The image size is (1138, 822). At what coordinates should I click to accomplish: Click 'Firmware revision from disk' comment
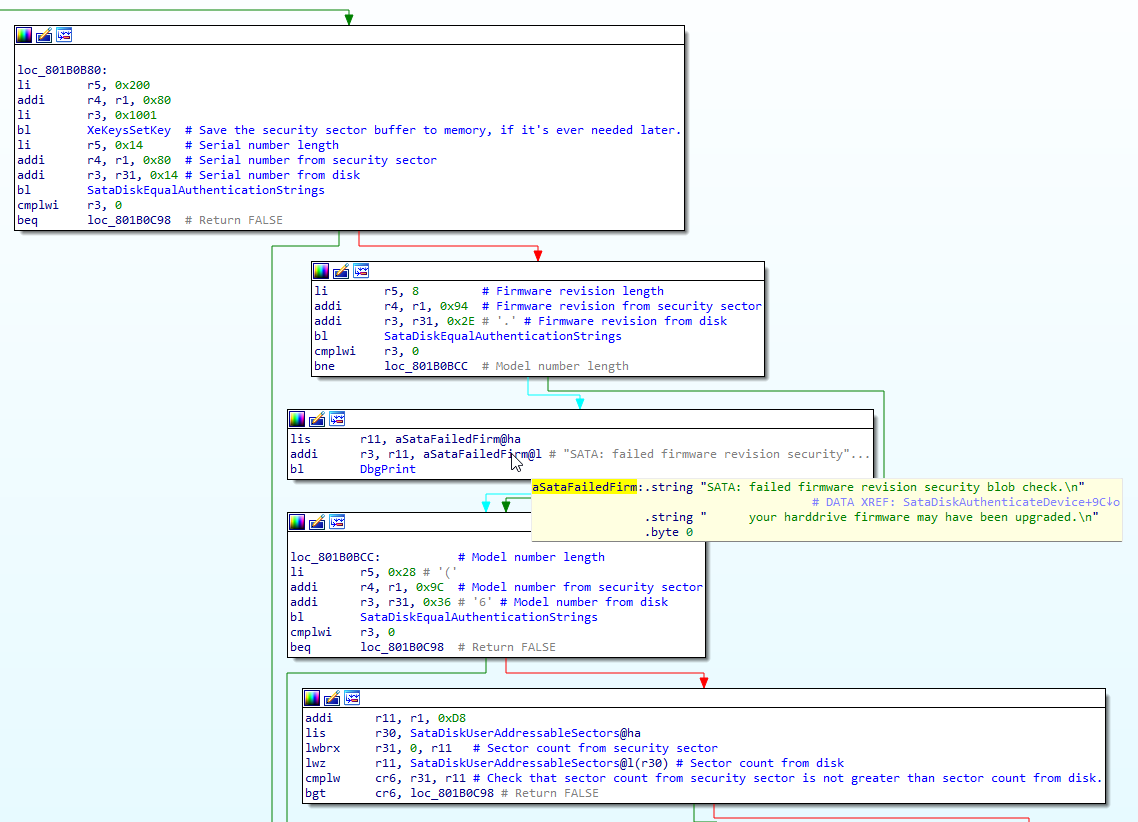point(625,321)
